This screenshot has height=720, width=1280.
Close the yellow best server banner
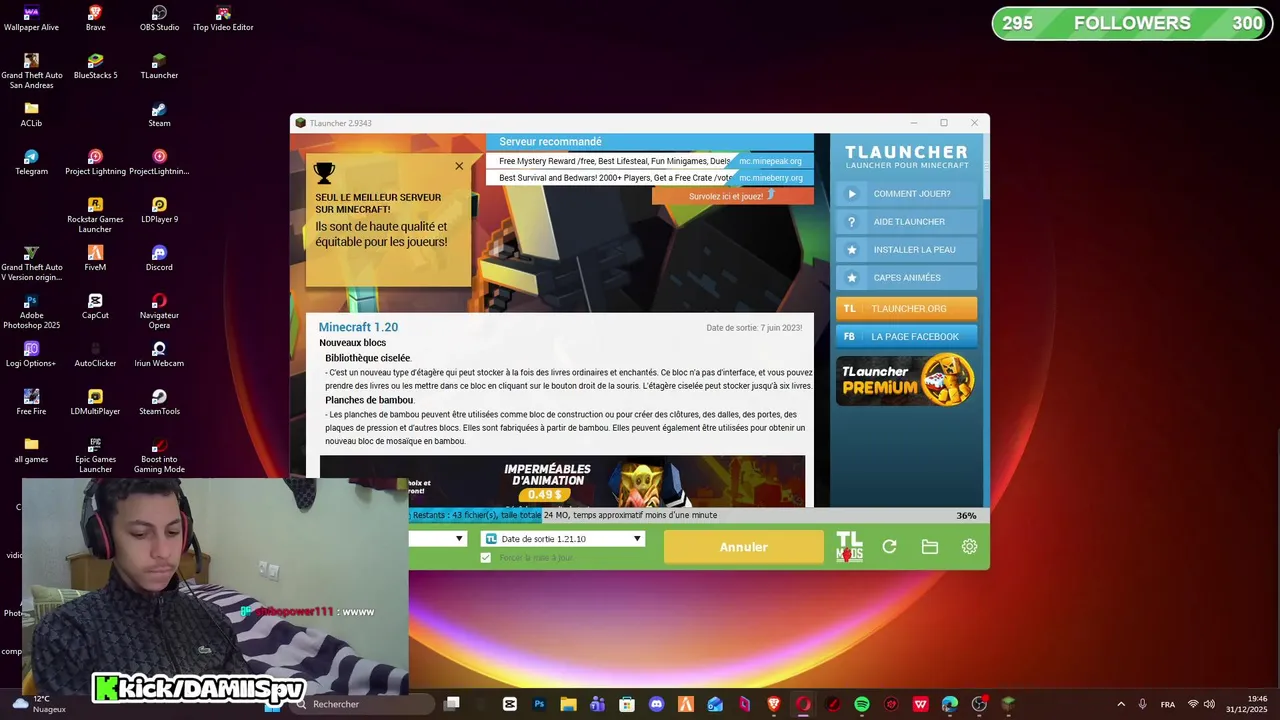[x=459, y=166]
